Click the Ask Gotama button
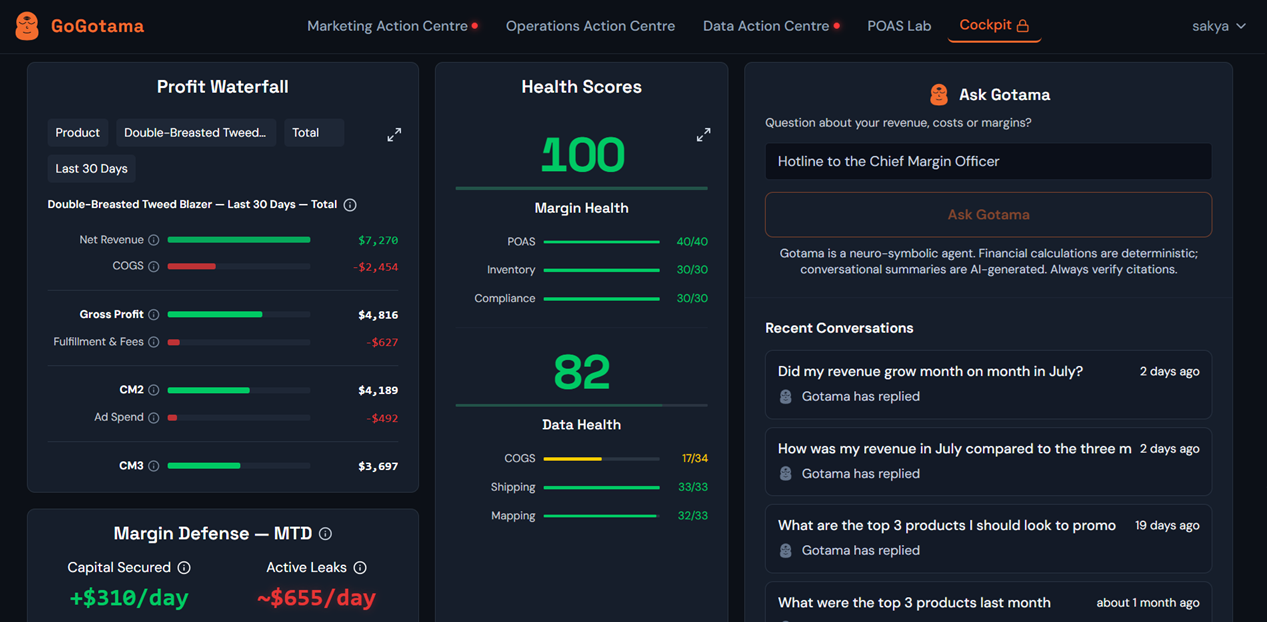1267x622 pixels. [x=988, y=215]
